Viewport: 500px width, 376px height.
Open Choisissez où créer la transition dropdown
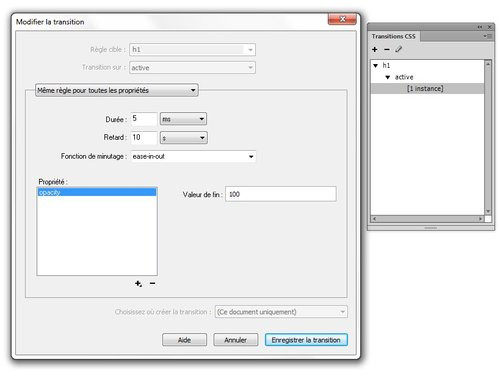point(281,312)
